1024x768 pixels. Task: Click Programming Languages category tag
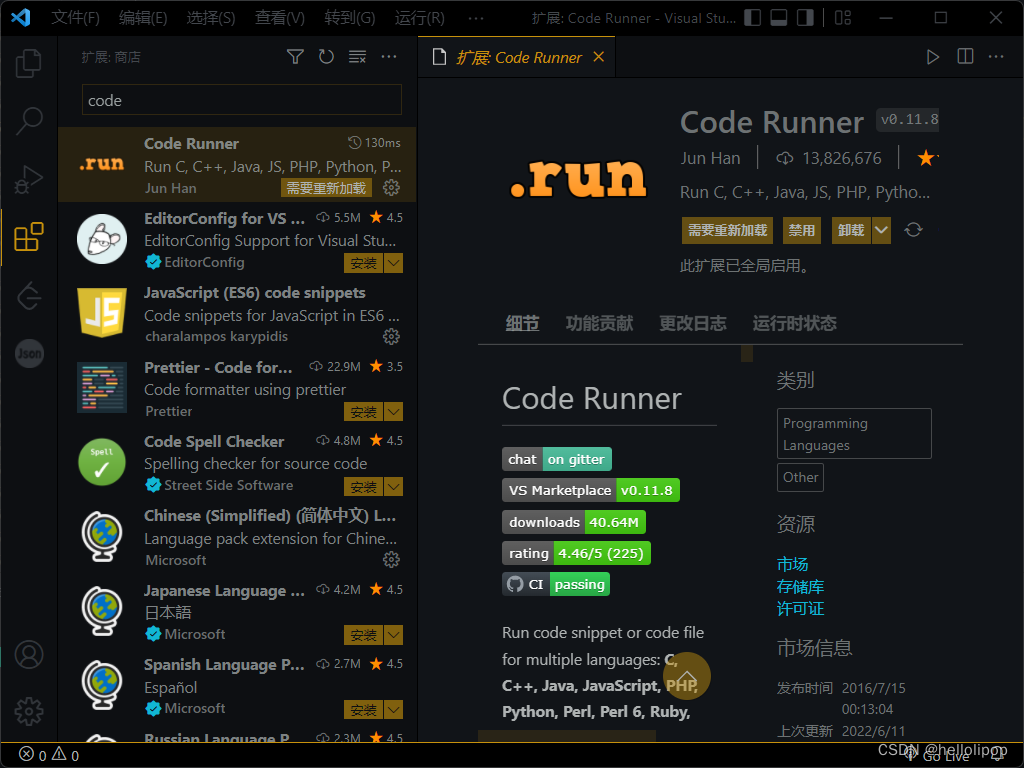point(854,434)
